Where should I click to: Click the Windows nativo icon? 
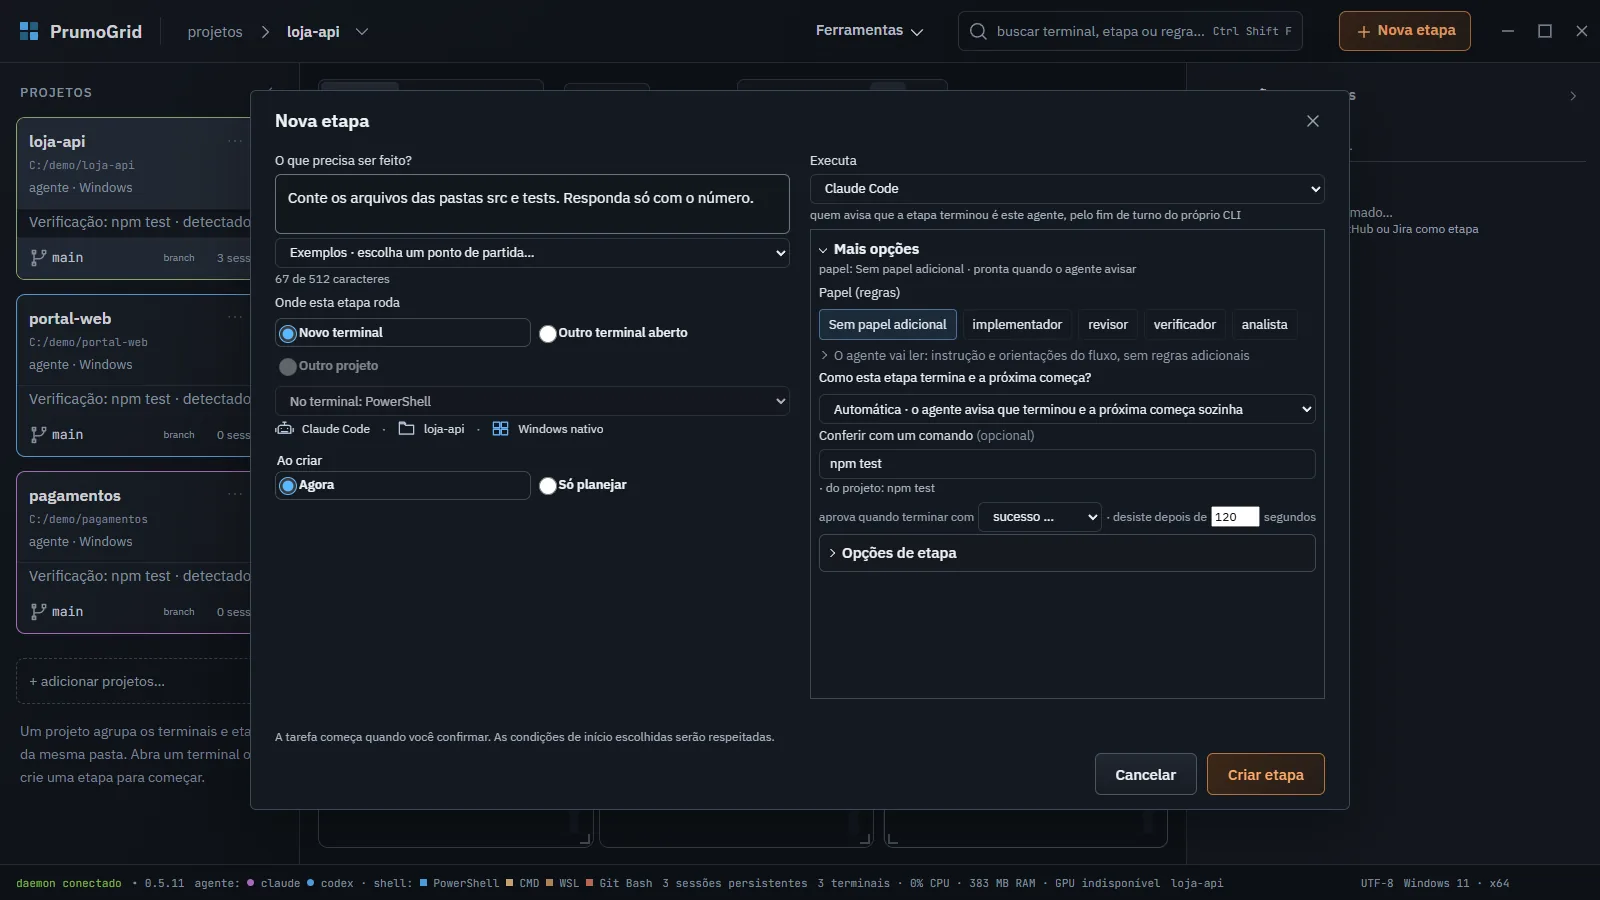click(x=500, y=429)
